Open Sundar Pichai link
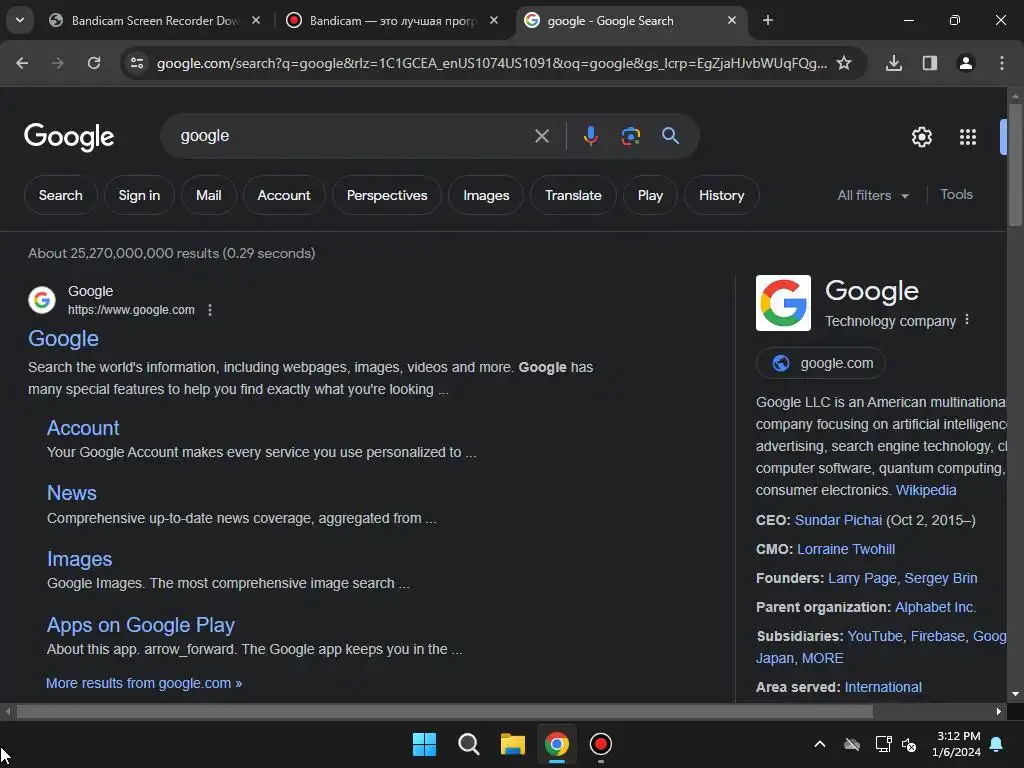Image resolution: width=1024 pixels, height=768 pixels. tap(838, 520)
